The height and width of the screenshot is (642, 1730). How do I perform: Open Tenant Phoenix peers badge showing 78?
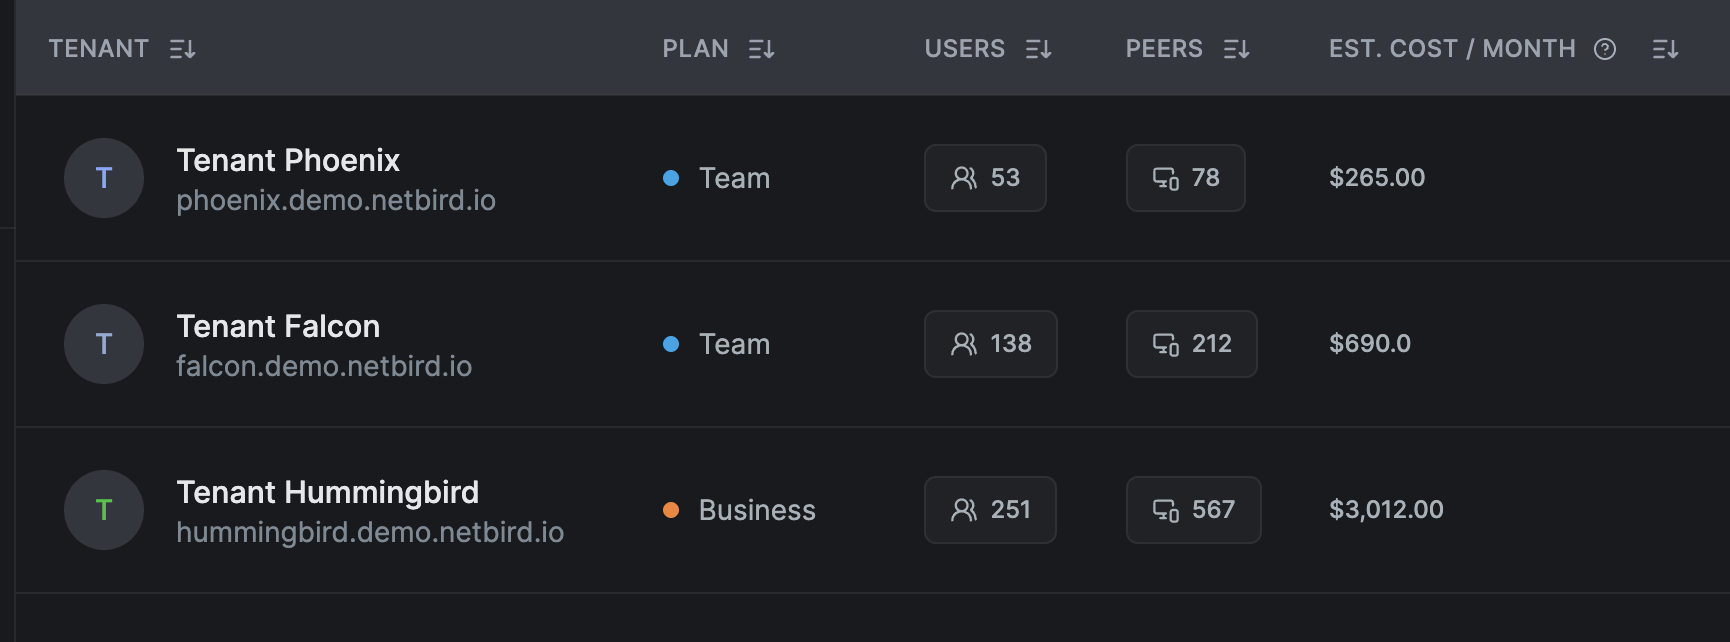[x=1185, y=178]
